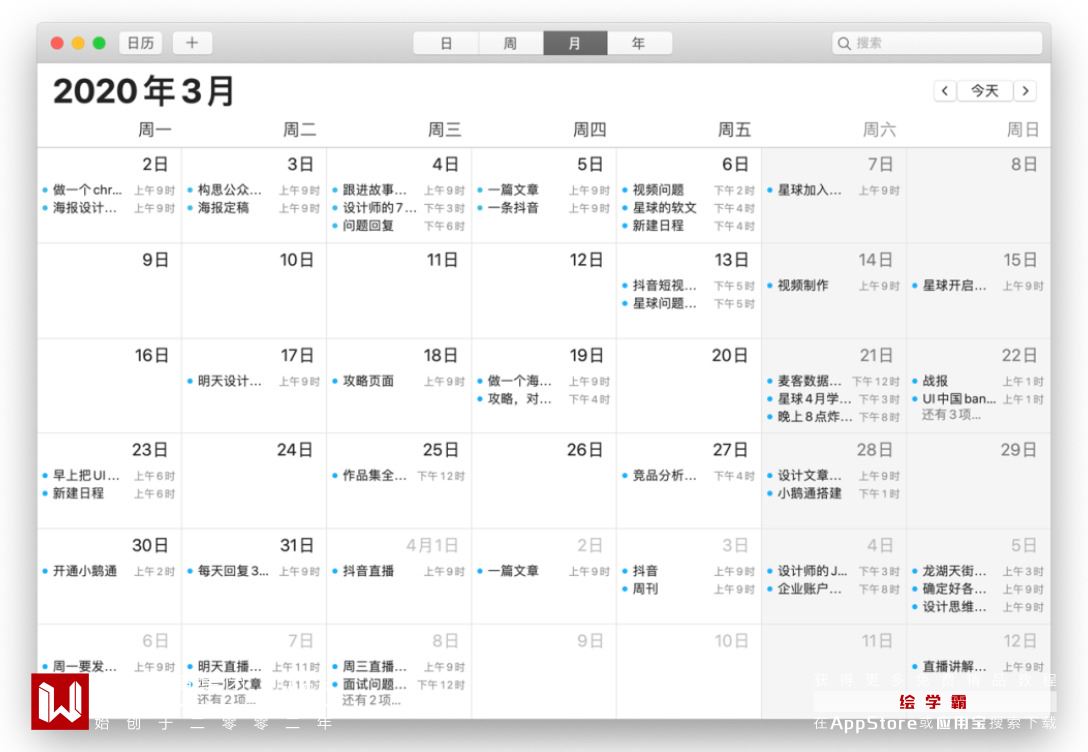Viewport: 1088px width, 752px height.
Task: Open event 确定好各... on April 5日
Action: click(979, 589)
